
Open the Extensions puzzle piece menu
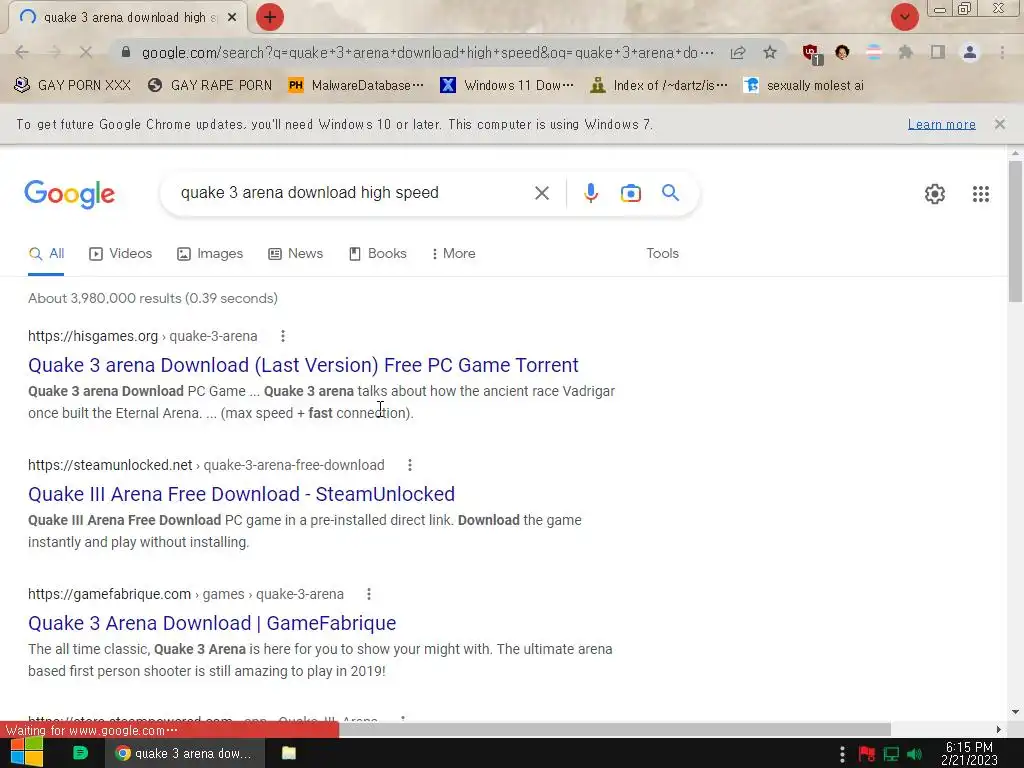click(x=905, y=52)
